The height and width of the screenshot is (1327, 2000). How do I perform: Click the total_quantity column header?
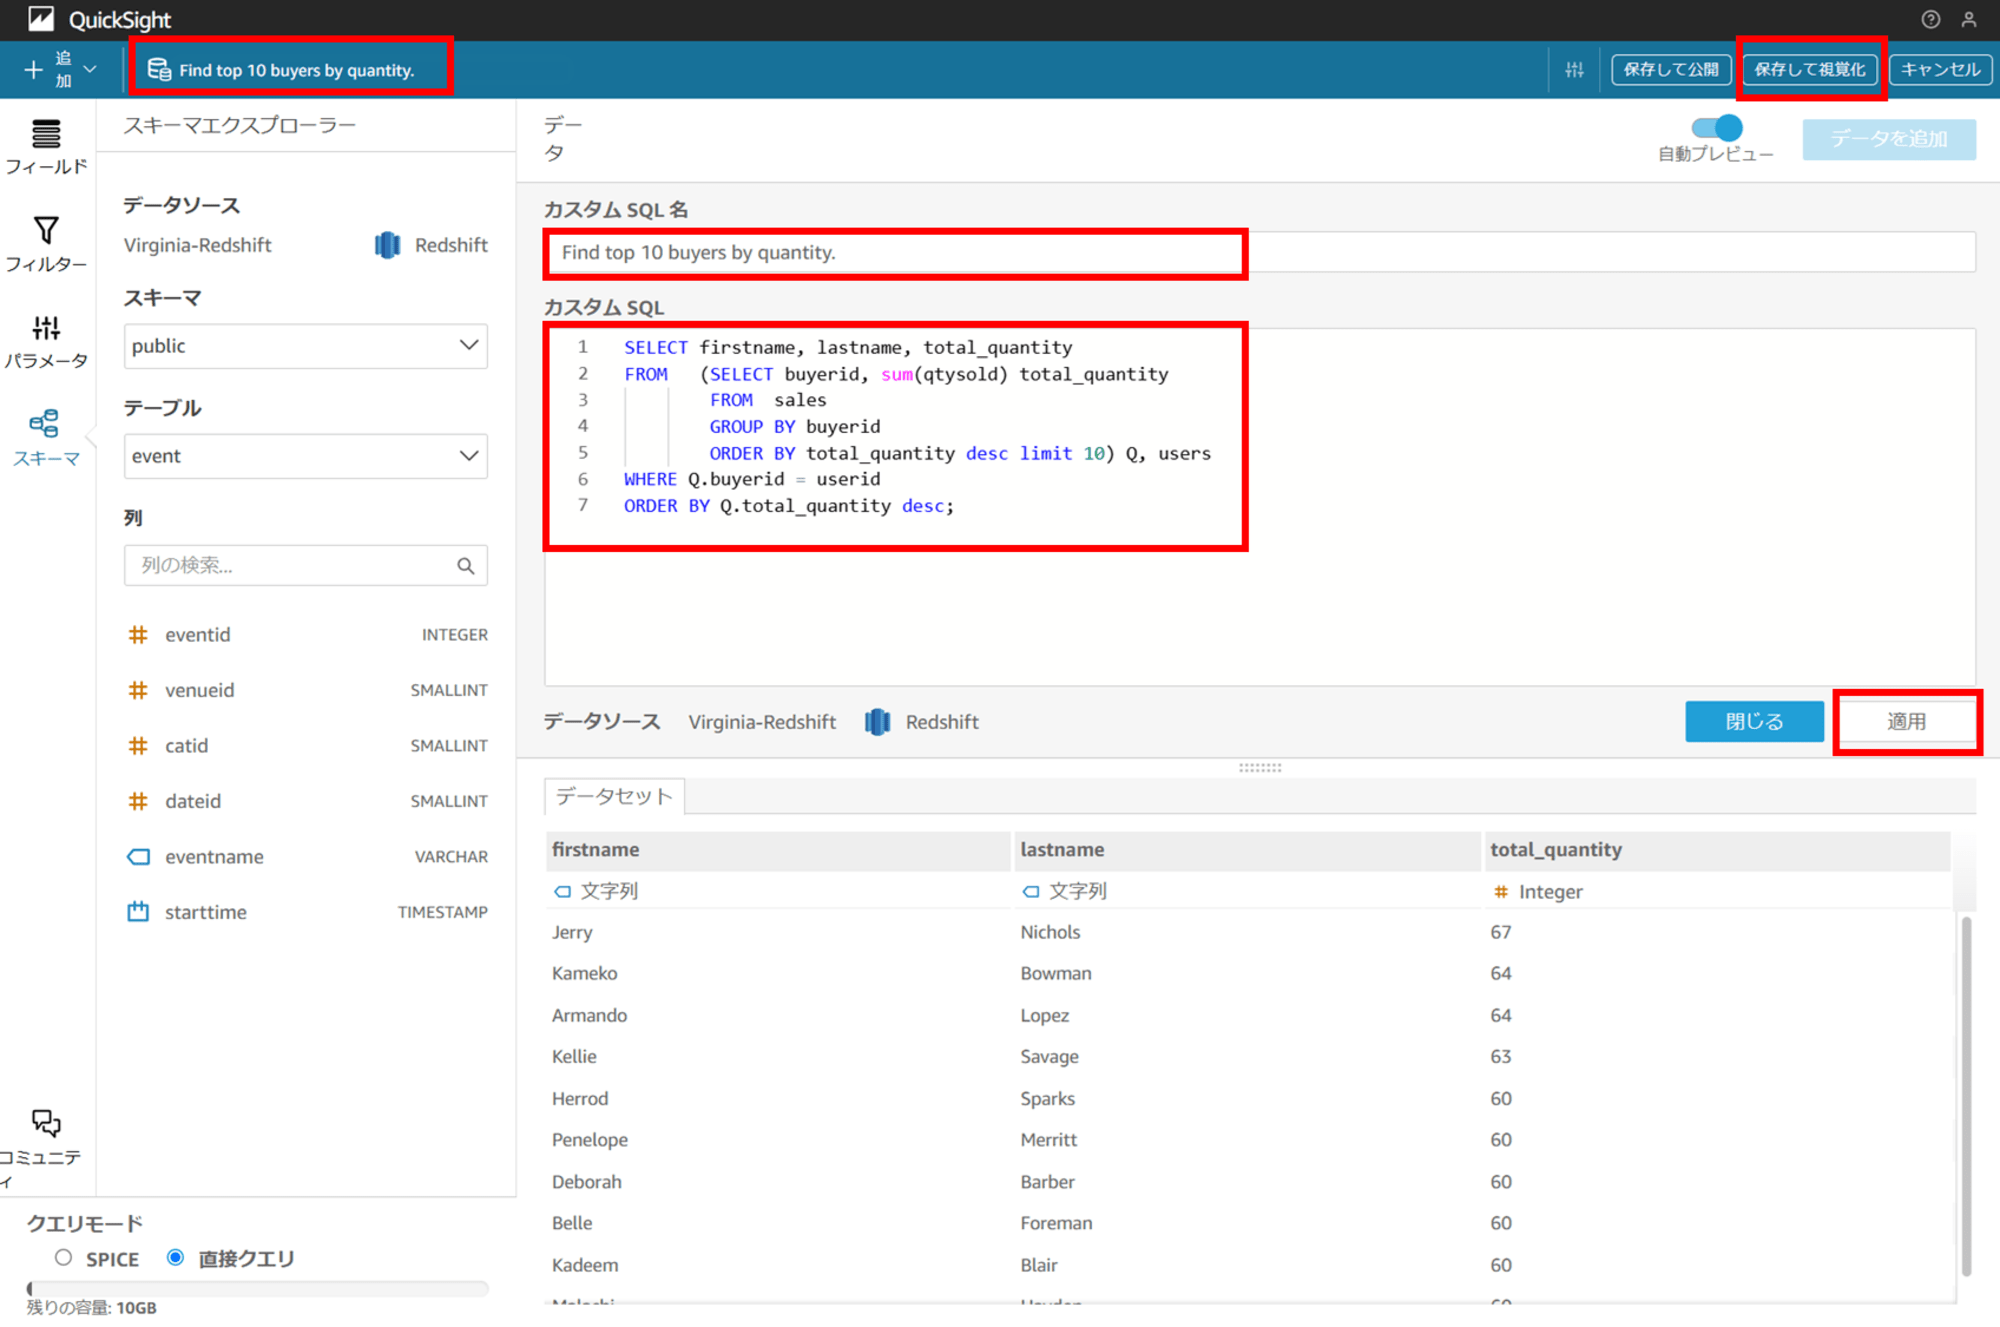click(1717, 850)
